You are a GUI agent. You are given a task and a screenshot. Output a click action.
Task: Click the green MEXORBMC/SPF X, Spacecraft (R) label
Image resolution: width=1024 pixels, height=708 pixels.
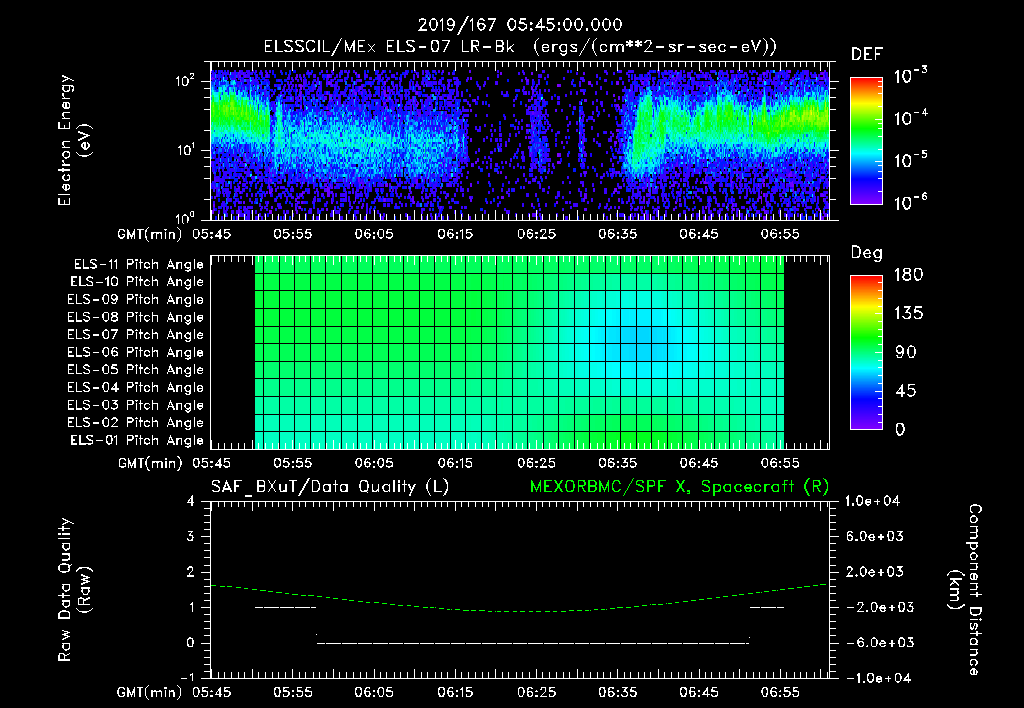(679, 487)
